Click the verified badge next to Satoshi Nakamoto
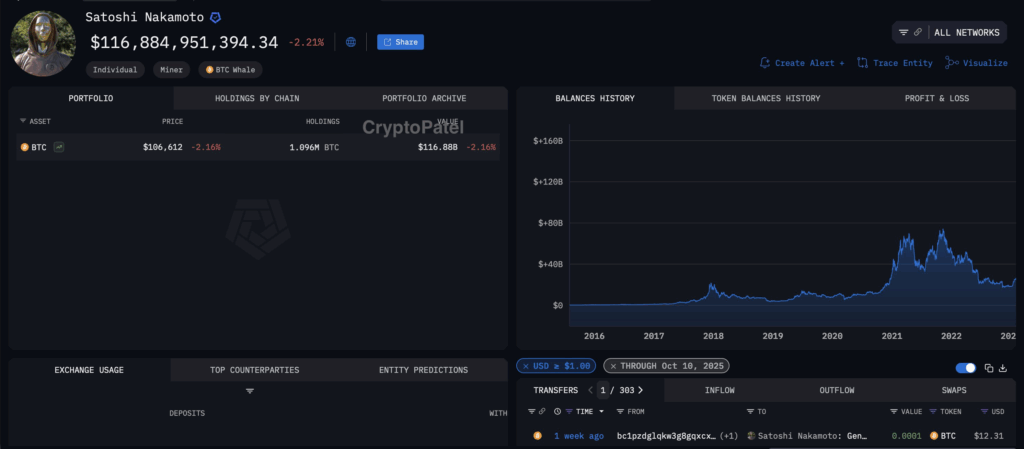This screenshot has height=449, width=1024. coord(215,18)
